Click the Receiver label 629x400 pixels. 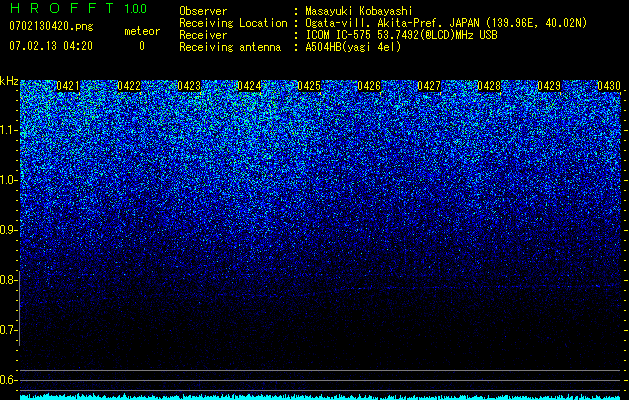pos(203,35)
